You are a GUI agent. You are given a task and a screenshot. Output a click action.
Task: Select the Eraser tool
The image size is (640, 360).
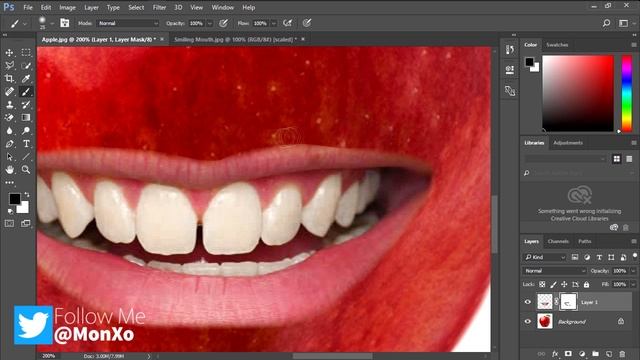[9, 118]
